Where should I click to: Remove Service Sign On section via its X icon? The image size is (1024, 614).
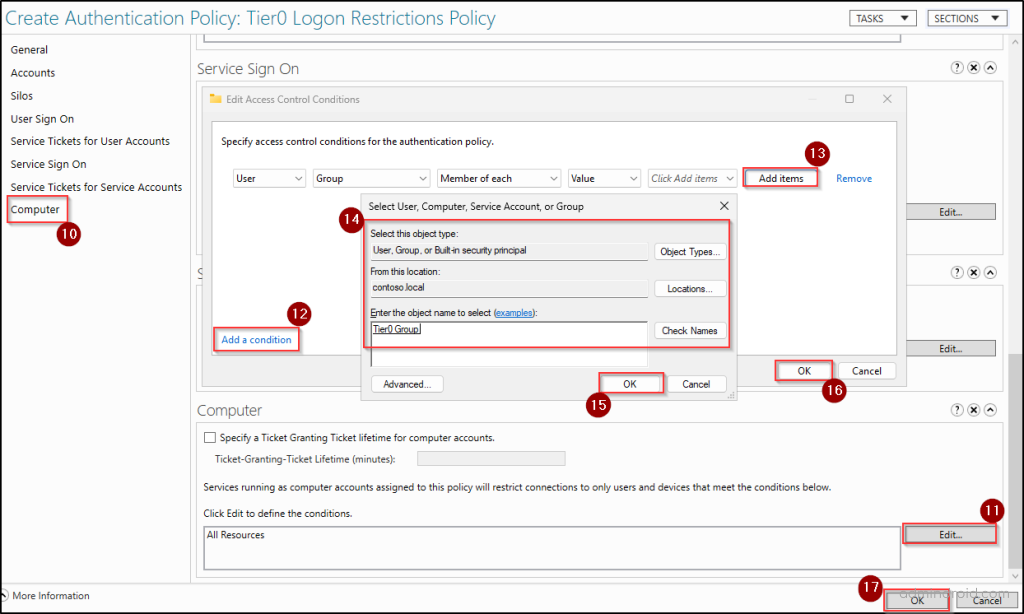point(973,67)
